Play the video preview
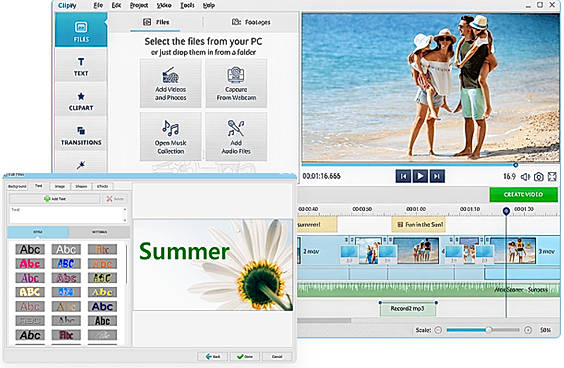The image size is (564, 368). (420, 176)
